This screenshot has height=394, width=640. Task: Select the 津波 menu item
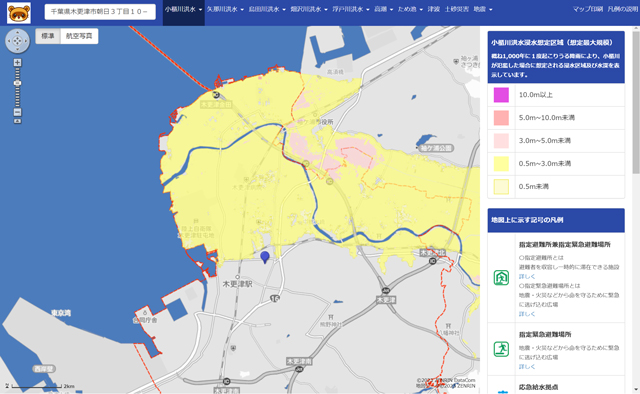[x=433, y=9]
